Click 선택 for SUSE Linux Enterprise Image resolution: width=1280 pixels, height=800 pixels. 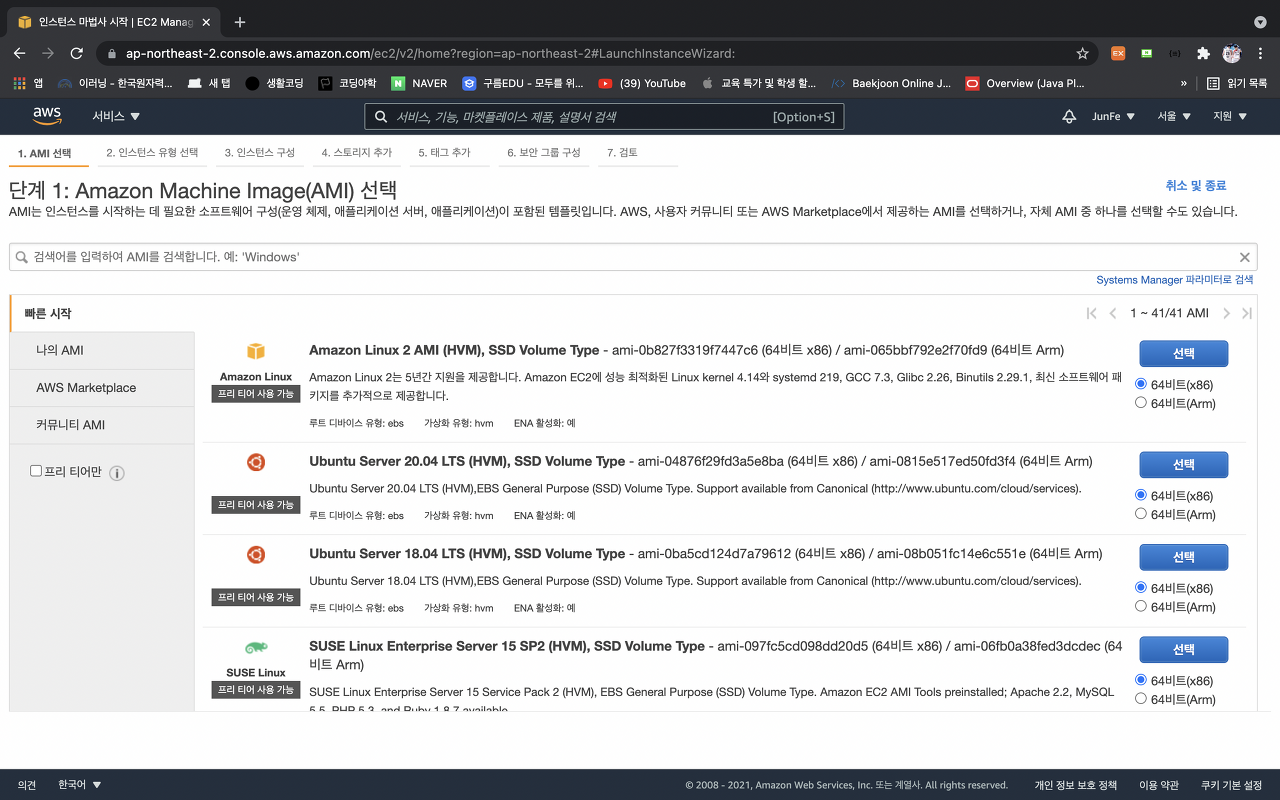point(1184,649)
